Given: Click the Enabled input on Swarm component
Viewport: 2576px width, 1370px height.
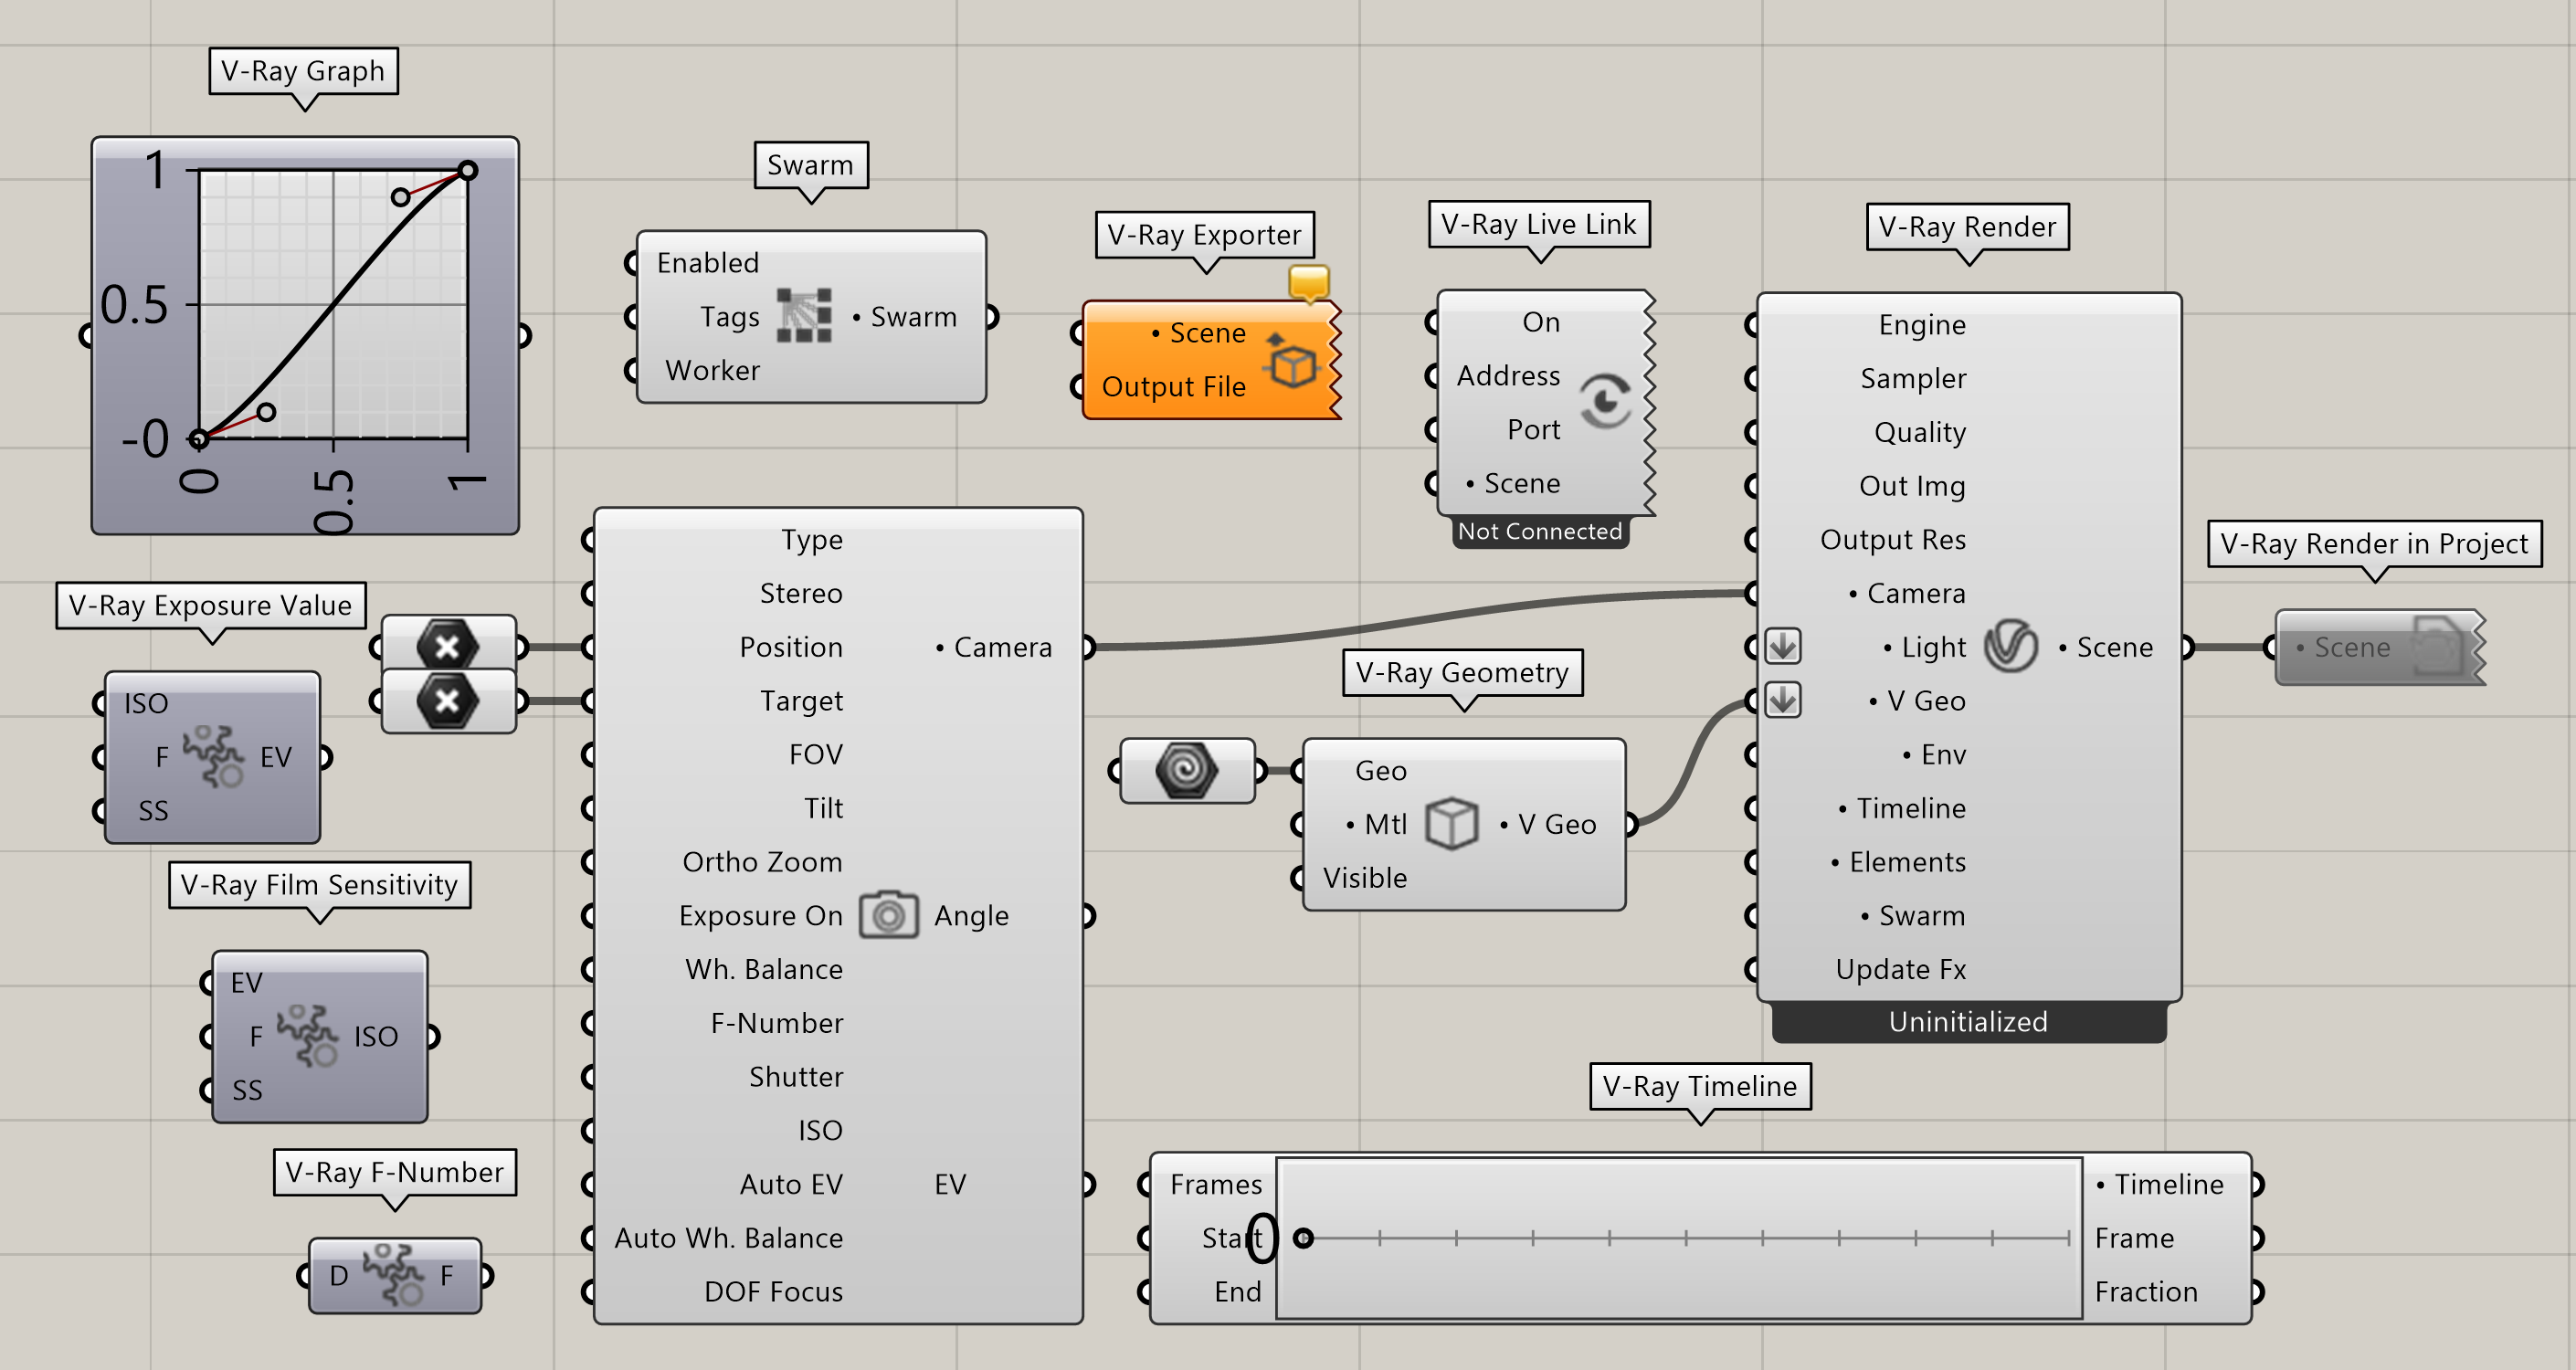Looking at the screenshot, I should pyautogui.click(x=708, y=263).
